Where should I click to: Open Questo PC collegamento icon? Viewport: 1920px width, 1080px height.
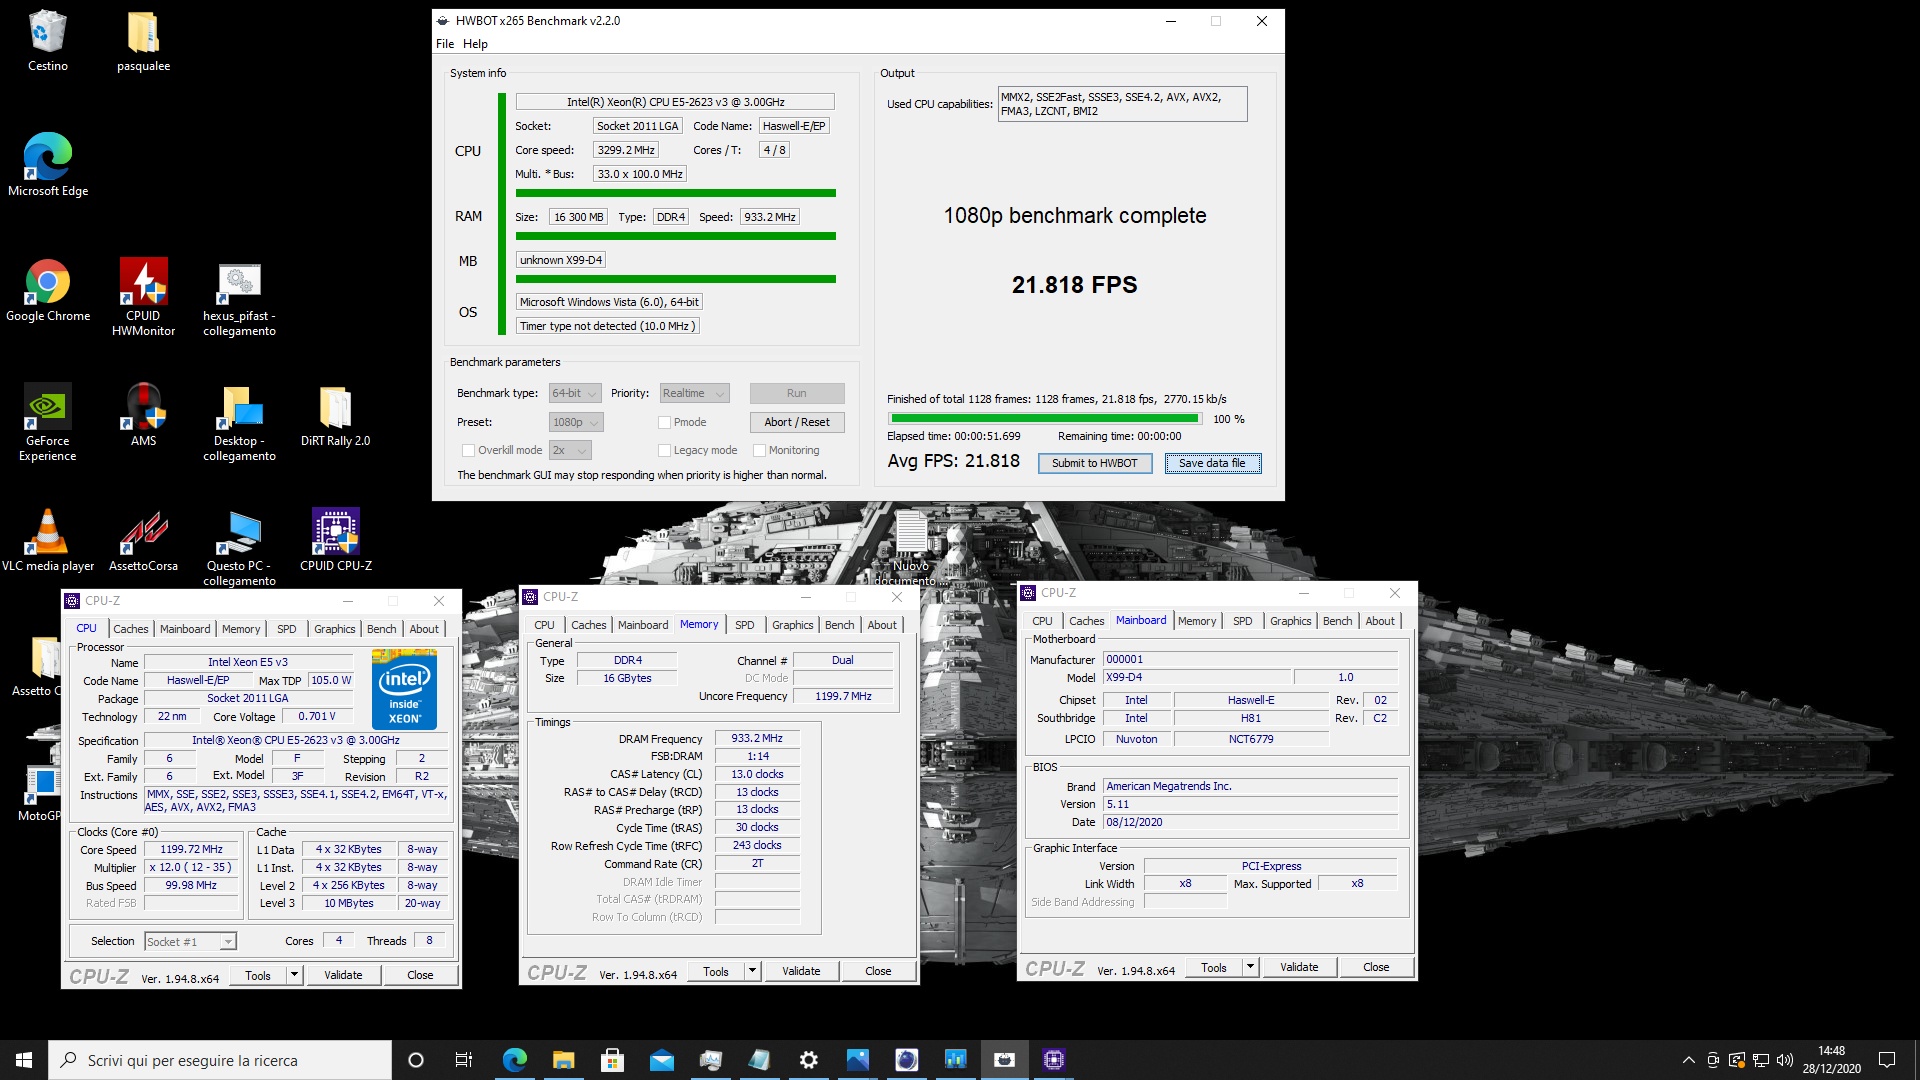(x=239, y=547)
